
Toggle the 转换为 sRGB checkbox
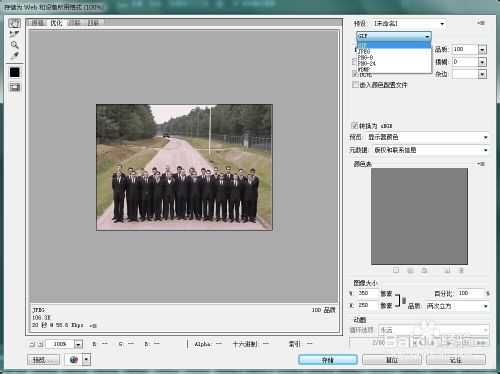(x=355, y=126)
